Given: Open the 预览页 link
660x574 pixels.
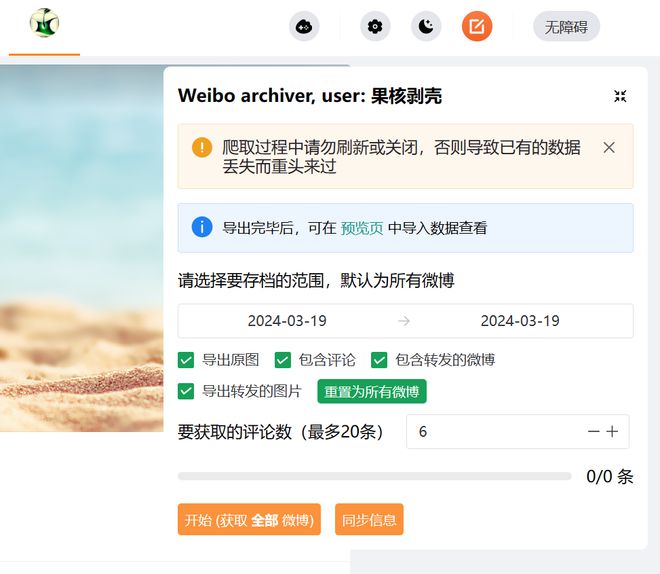Looking at the screenshot, I should pyautogui.click(x=362, y=228).
